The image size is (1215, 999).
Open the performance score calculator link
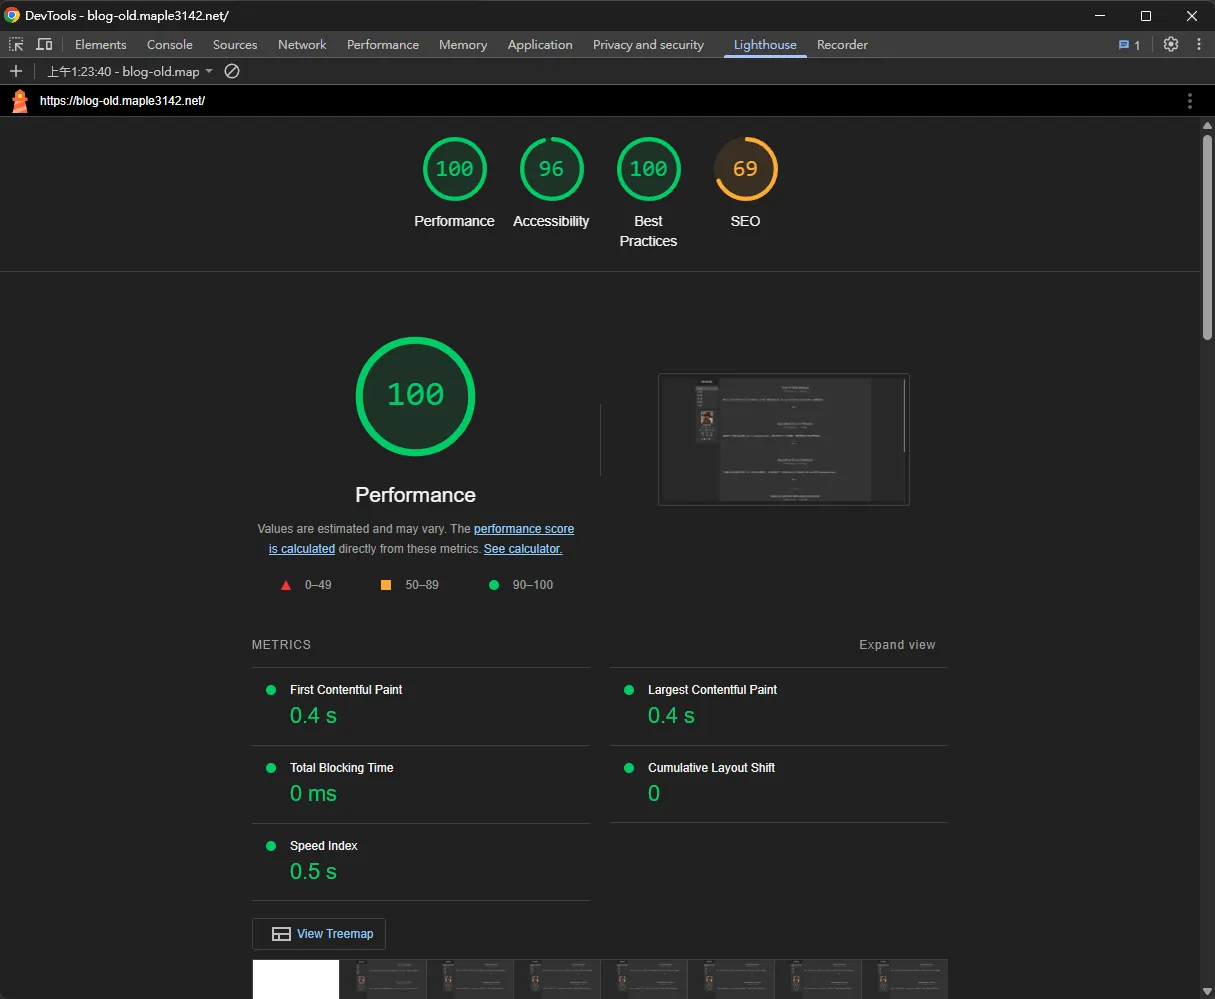[x=523, y=529]
